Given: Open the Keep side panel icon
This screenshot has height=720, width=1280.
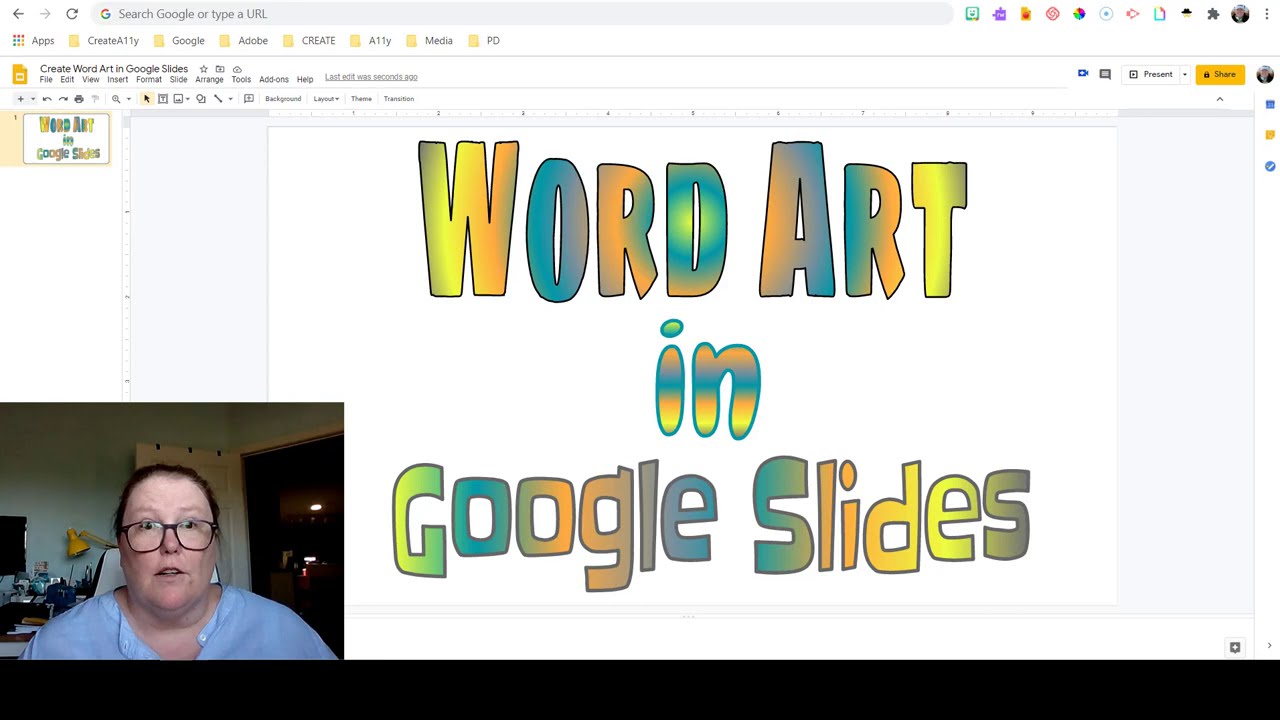Looking at the screenshot, I should point(1270,135).
